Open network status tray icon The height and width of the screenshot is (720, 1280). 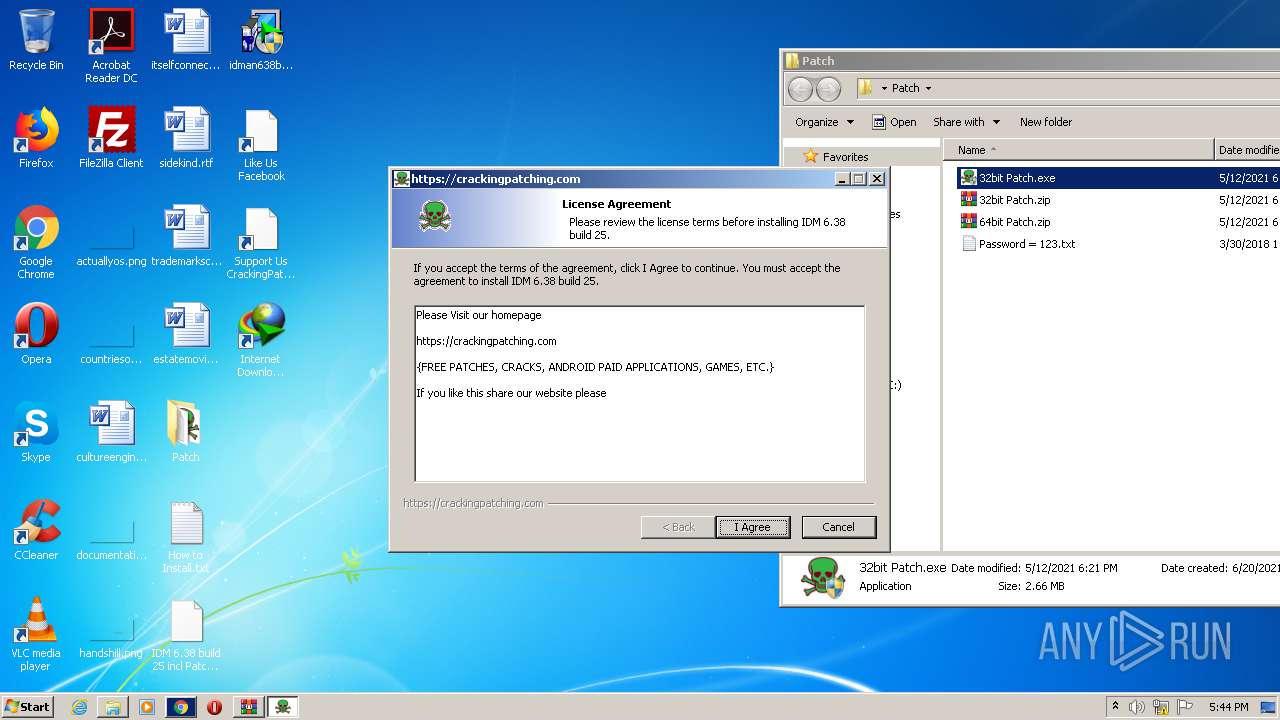1161,707
